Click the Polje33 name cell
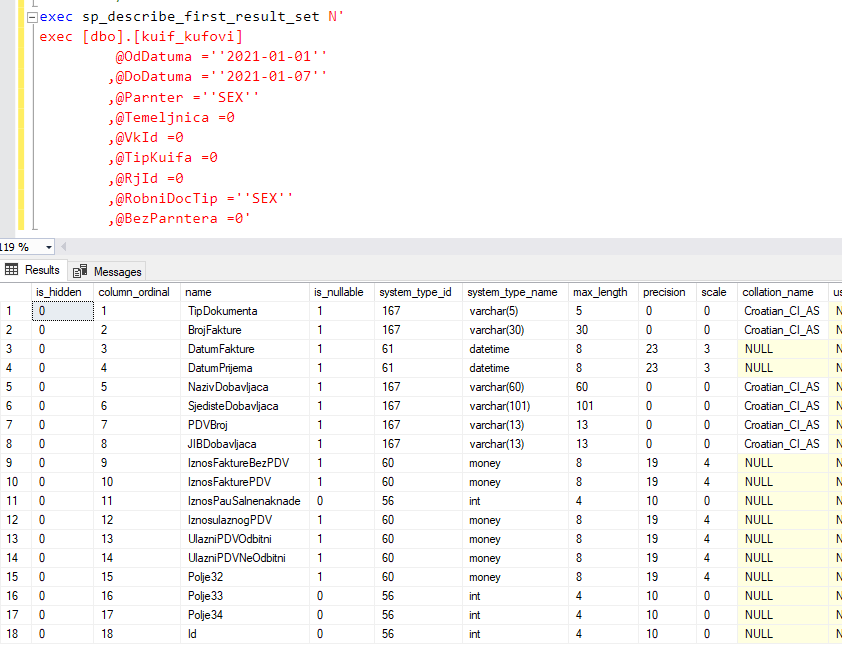 point(244,596)
